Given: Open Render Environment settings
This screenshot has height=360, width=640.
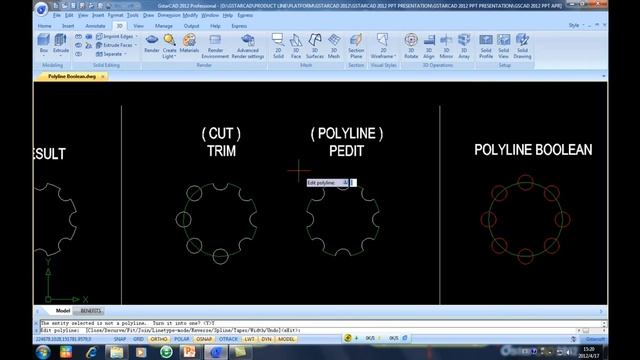Looking at the screenshot, I should pos(215,46).
